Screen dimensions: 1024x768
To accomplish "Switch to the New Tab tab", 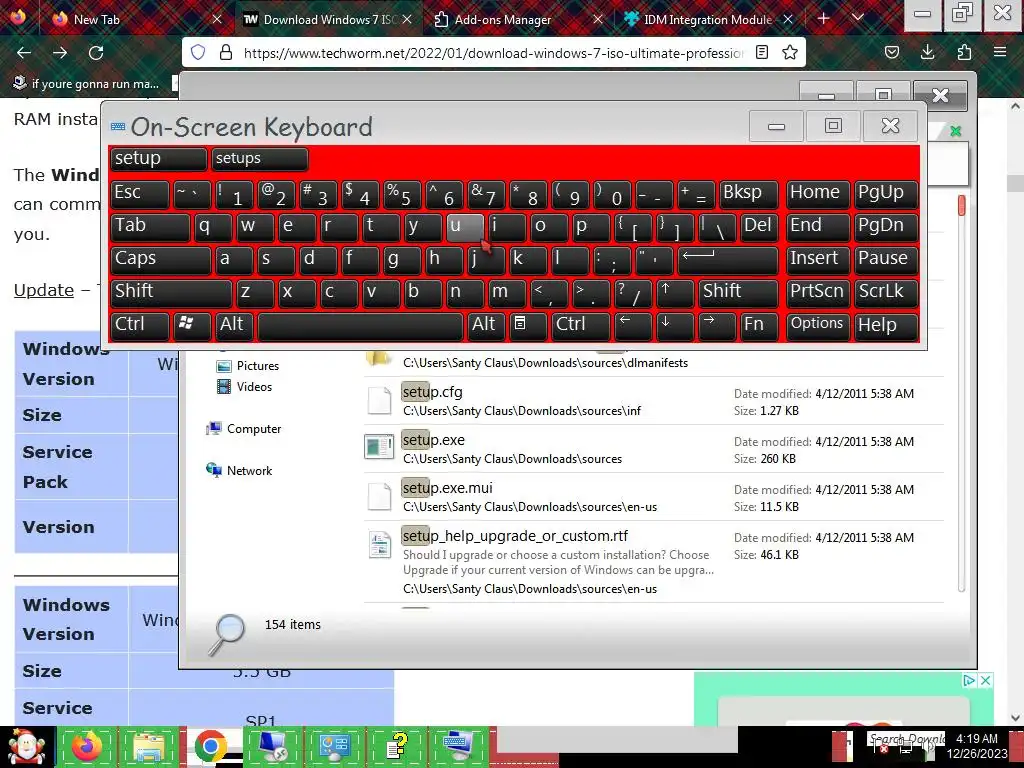I will coord(137,20).
